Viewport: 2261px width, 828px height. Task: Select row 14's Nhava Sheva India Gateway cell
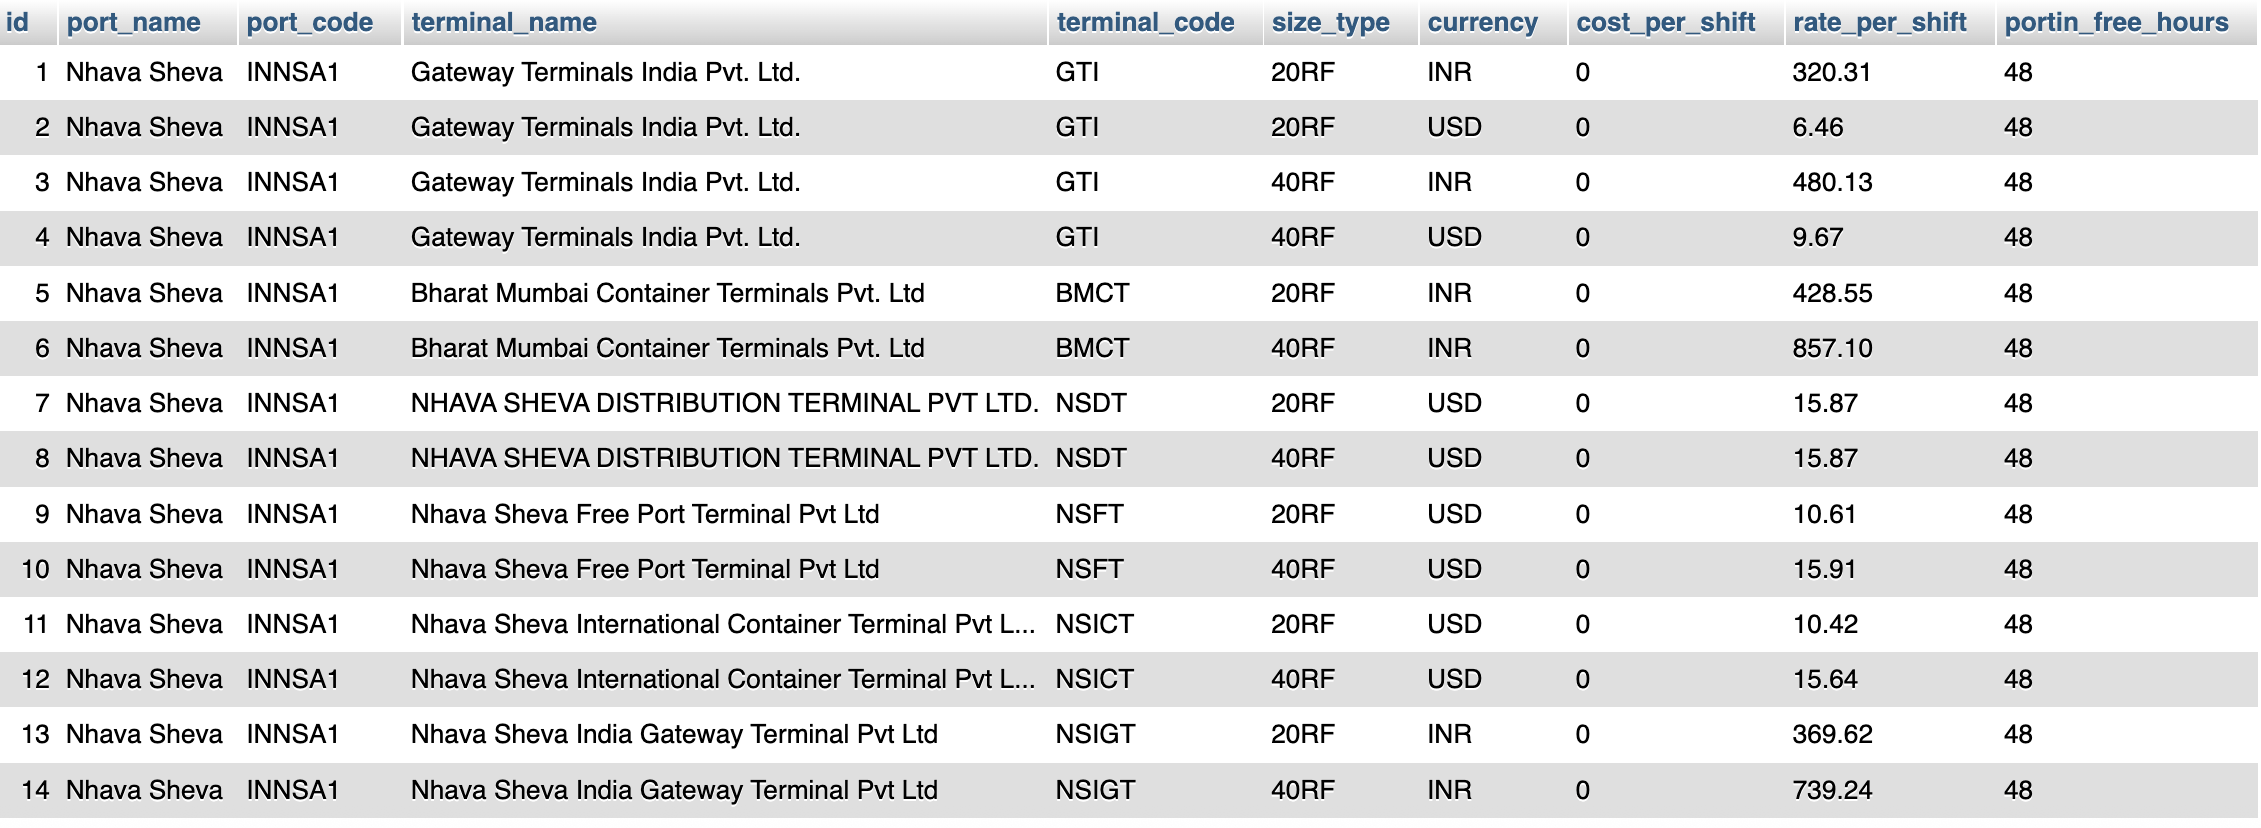(674, 790)
